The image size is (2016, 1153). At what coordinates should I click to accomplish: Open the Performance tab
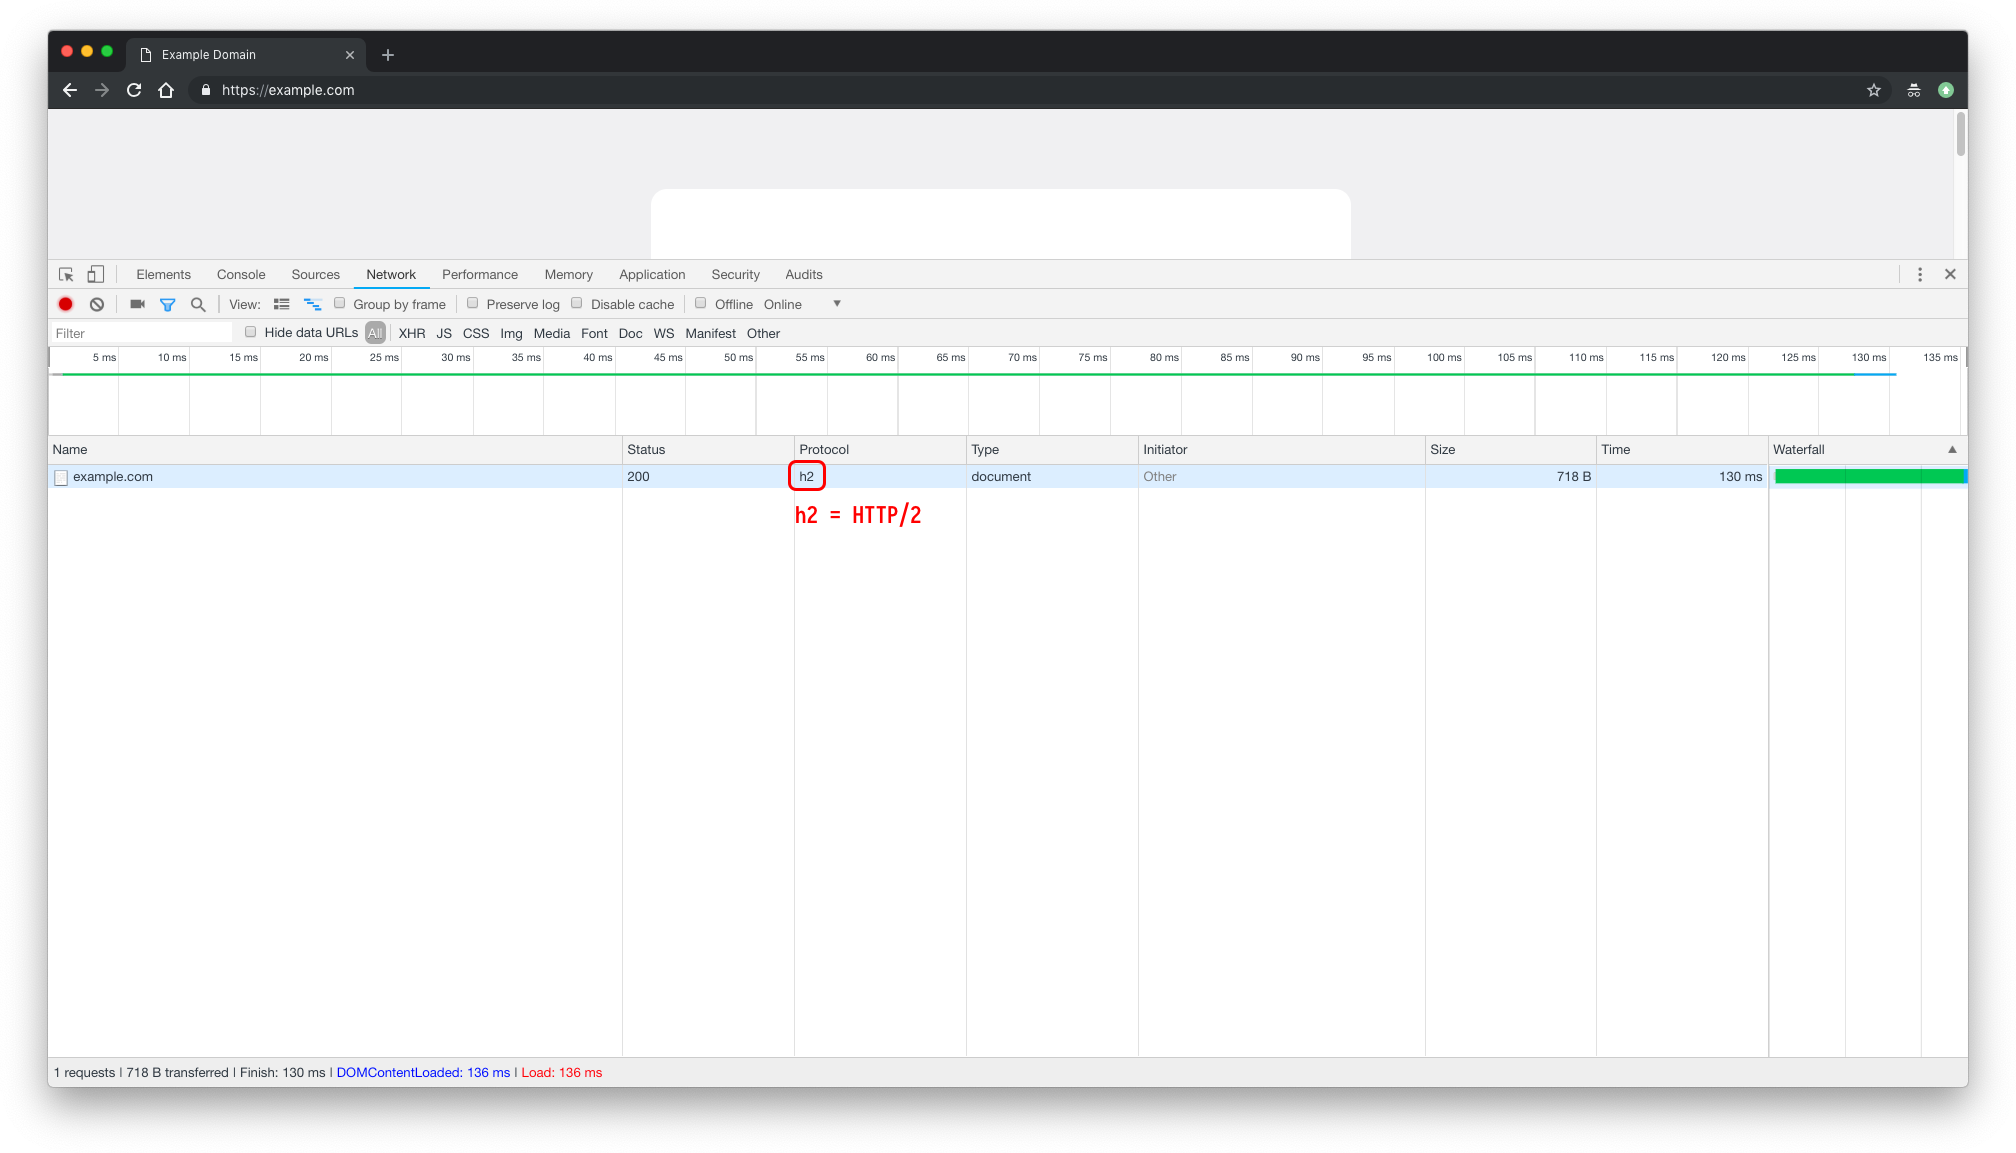coord(480,274)
